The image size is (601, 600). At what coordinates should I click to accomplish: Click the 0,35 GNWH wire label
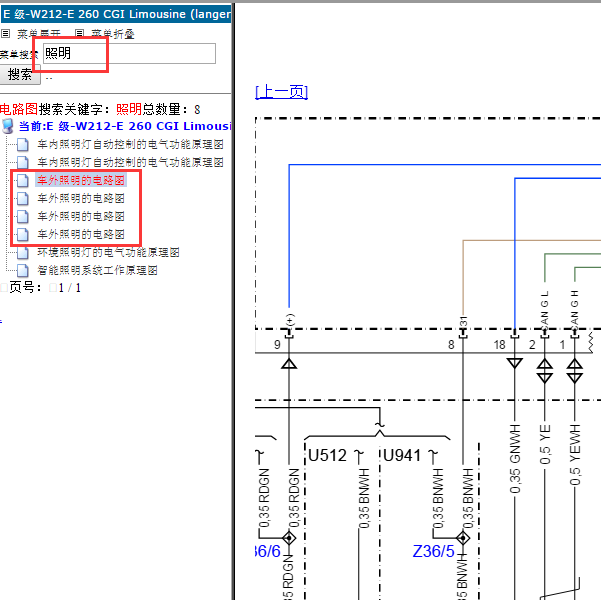coord(515,459)
